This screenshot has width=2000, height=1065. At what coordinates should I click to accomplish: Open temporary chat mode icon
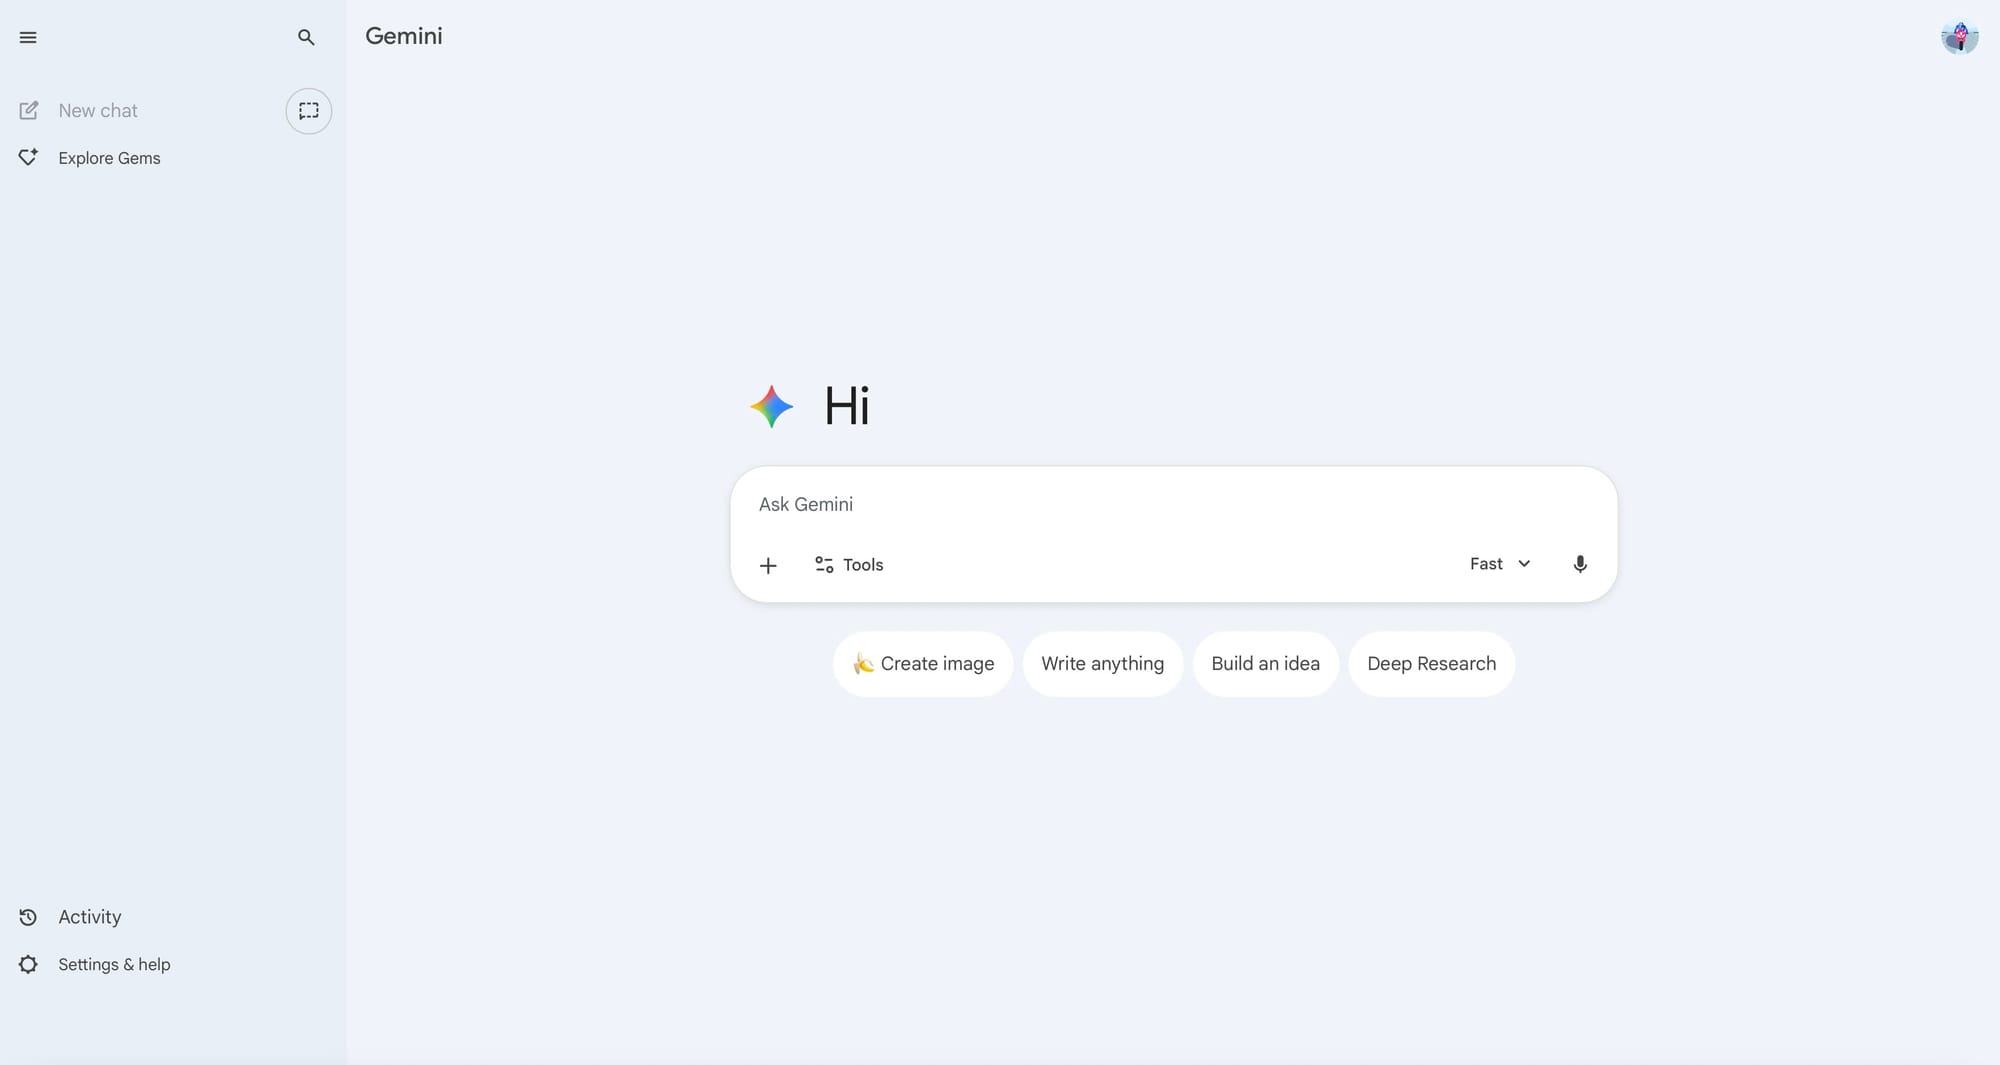pos(308,111)
